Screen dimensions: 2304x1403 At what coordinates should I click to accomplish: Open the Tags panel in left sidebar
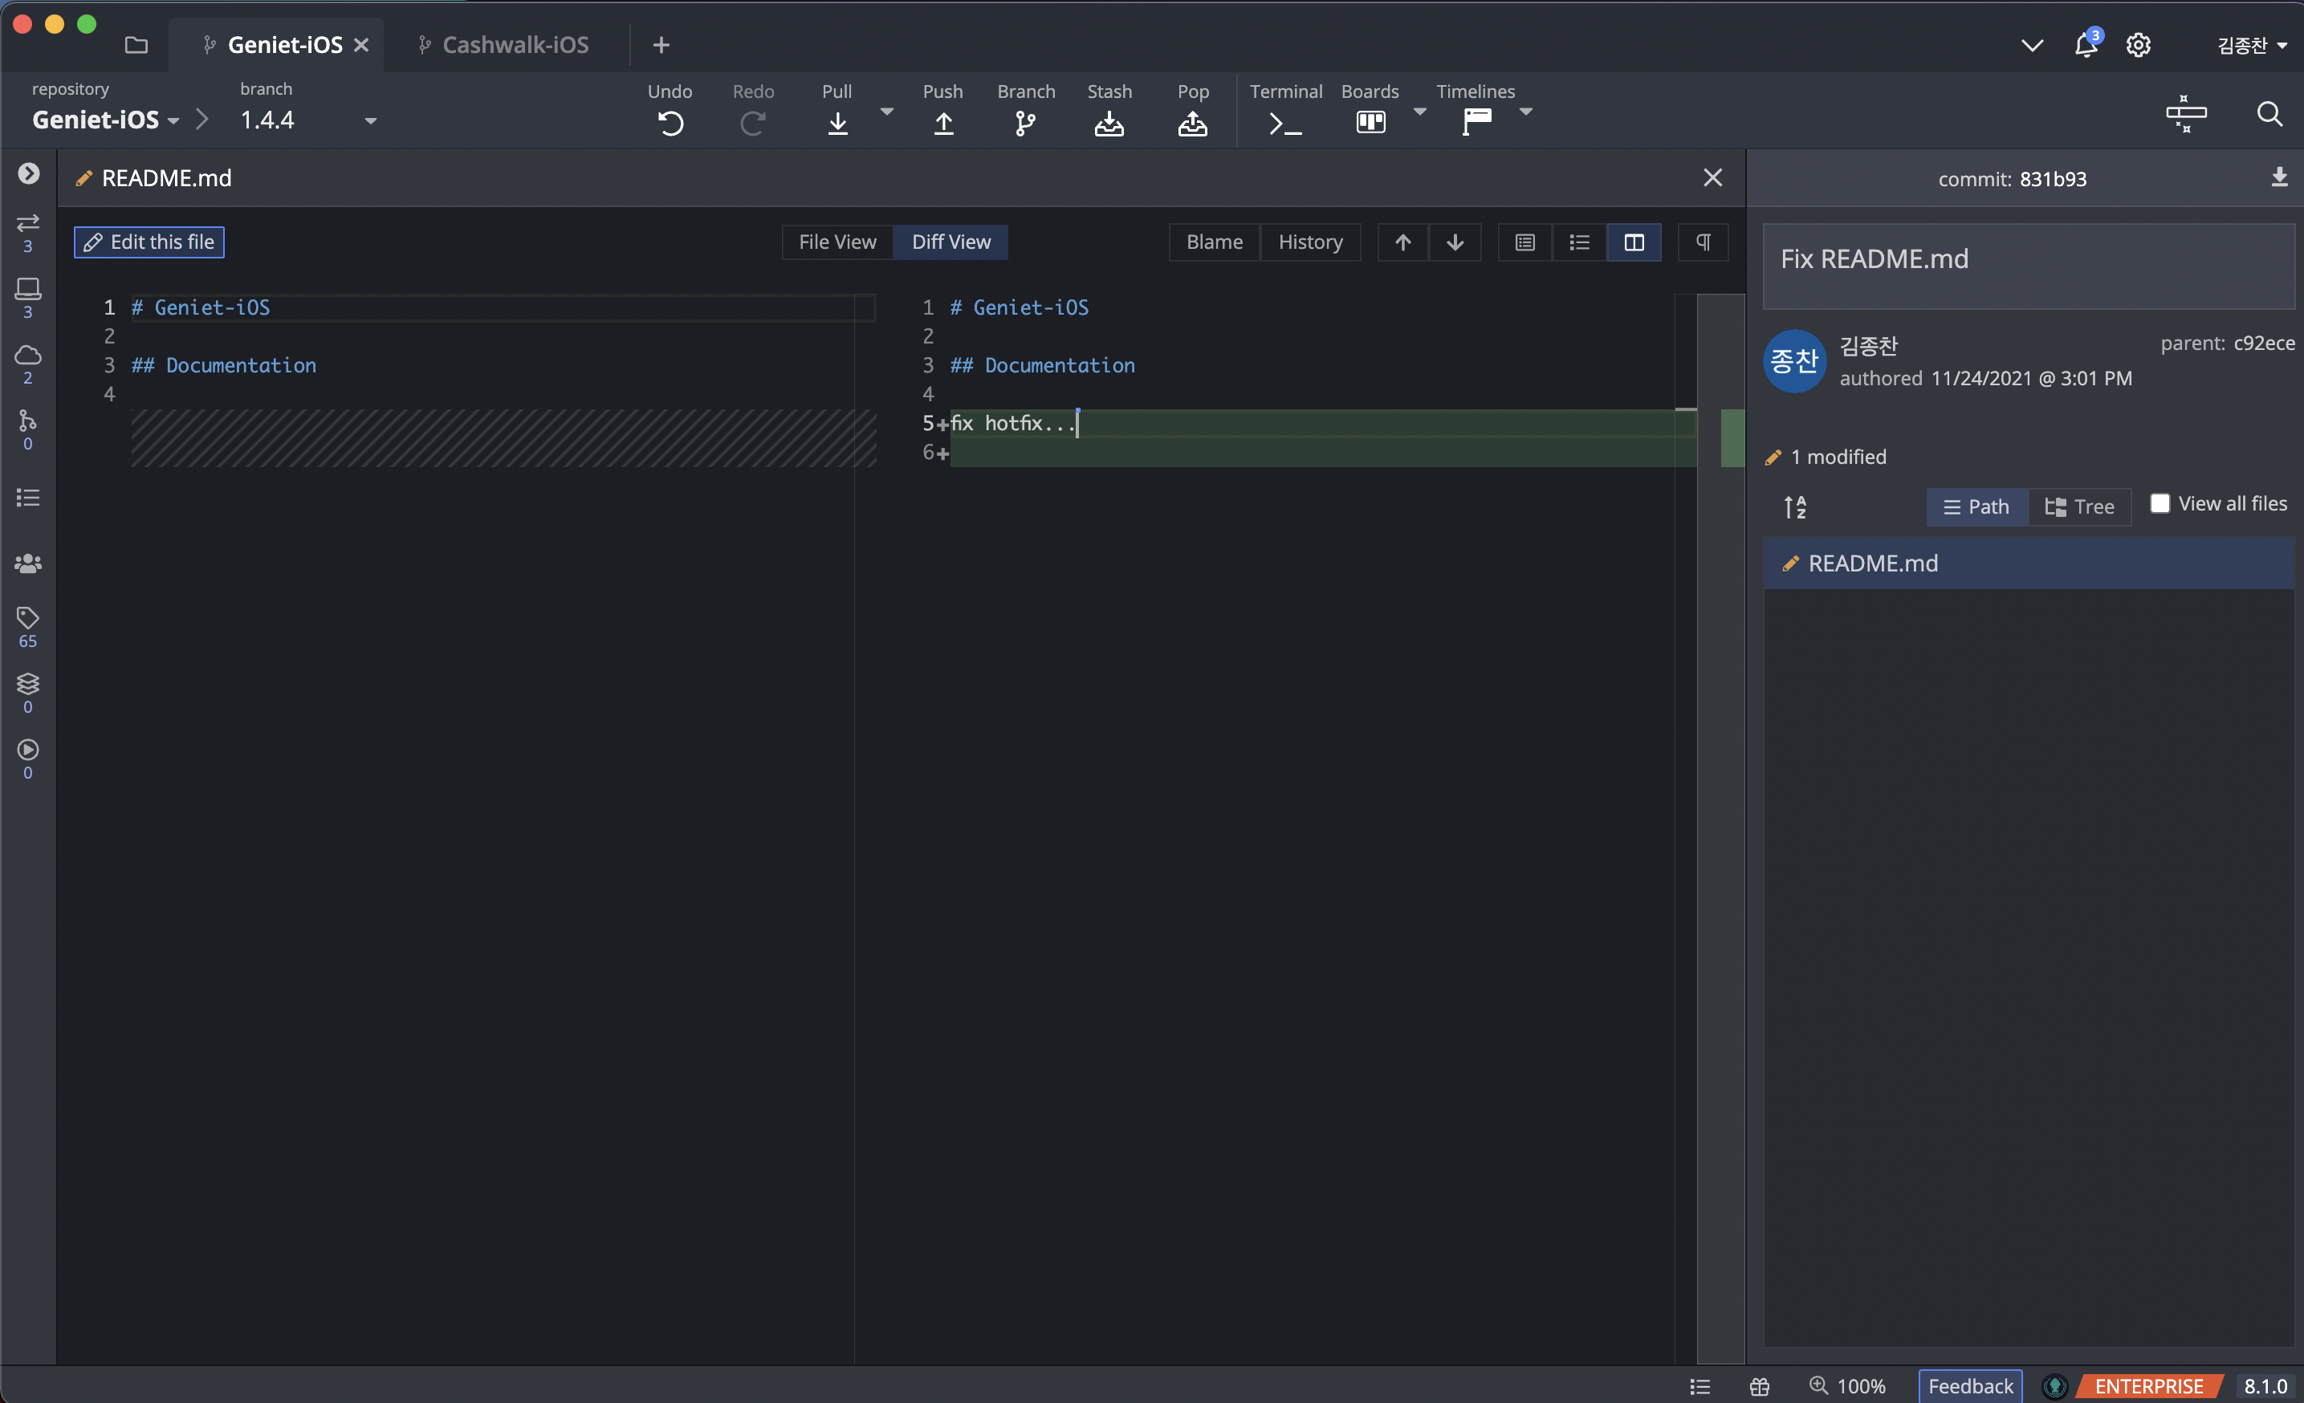[x=27, y=618]
